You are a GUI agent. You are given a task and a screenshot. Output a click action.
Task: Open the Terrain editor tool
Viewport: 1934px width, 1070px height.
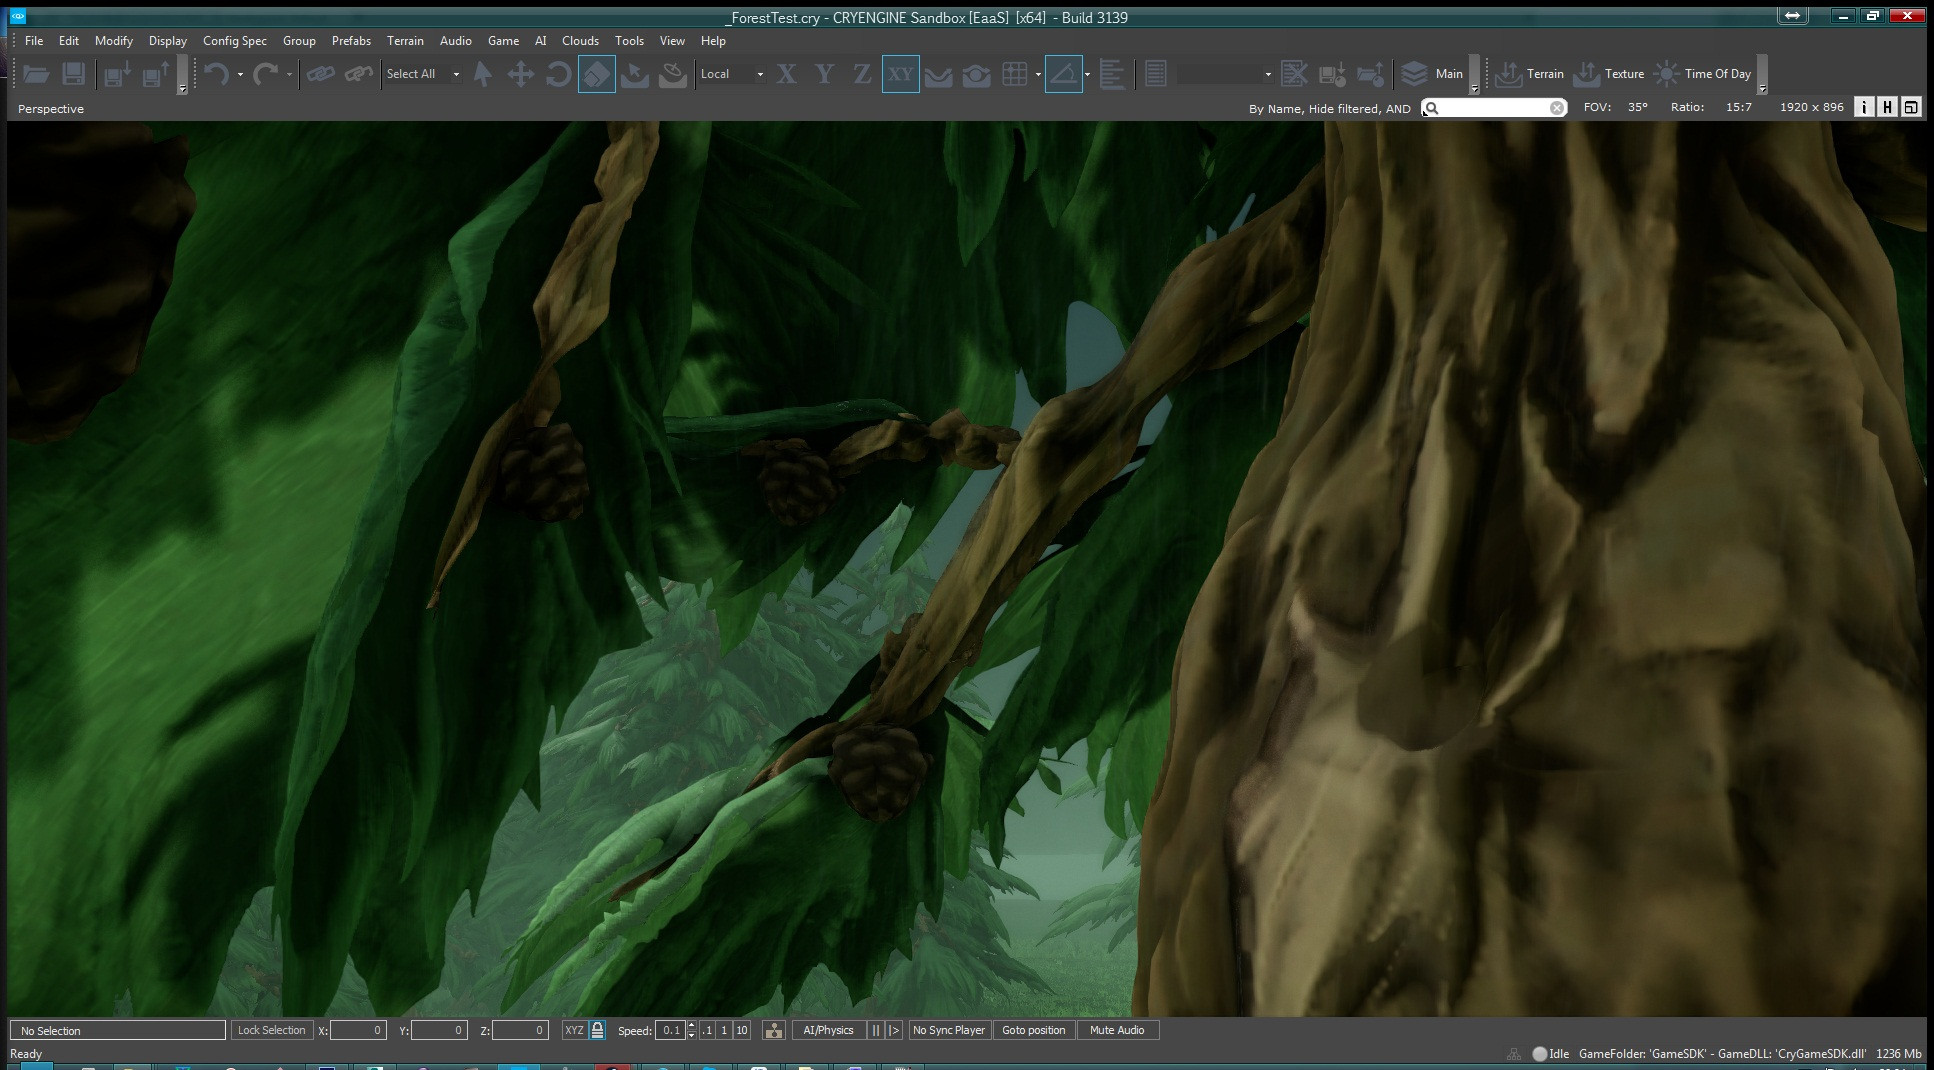[x=1529, y=74]
